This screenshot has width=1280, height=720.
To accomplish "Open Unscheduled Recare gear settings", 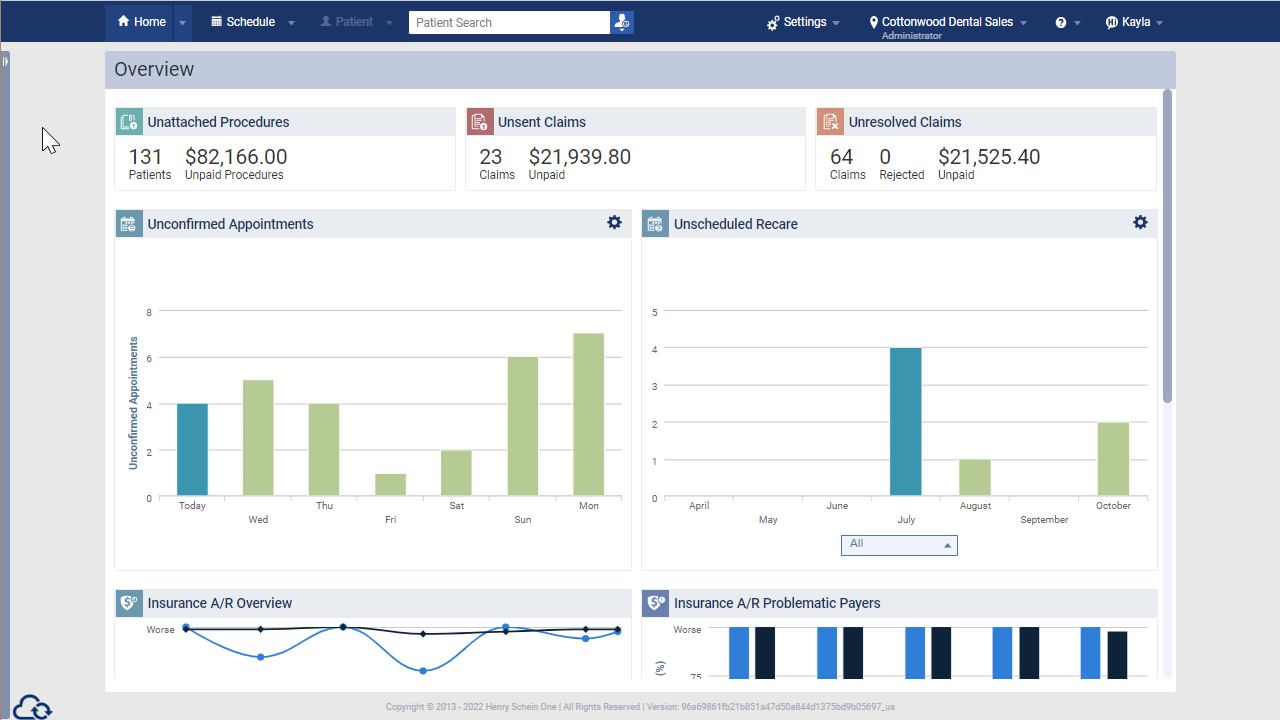I will pos(1140,222).
